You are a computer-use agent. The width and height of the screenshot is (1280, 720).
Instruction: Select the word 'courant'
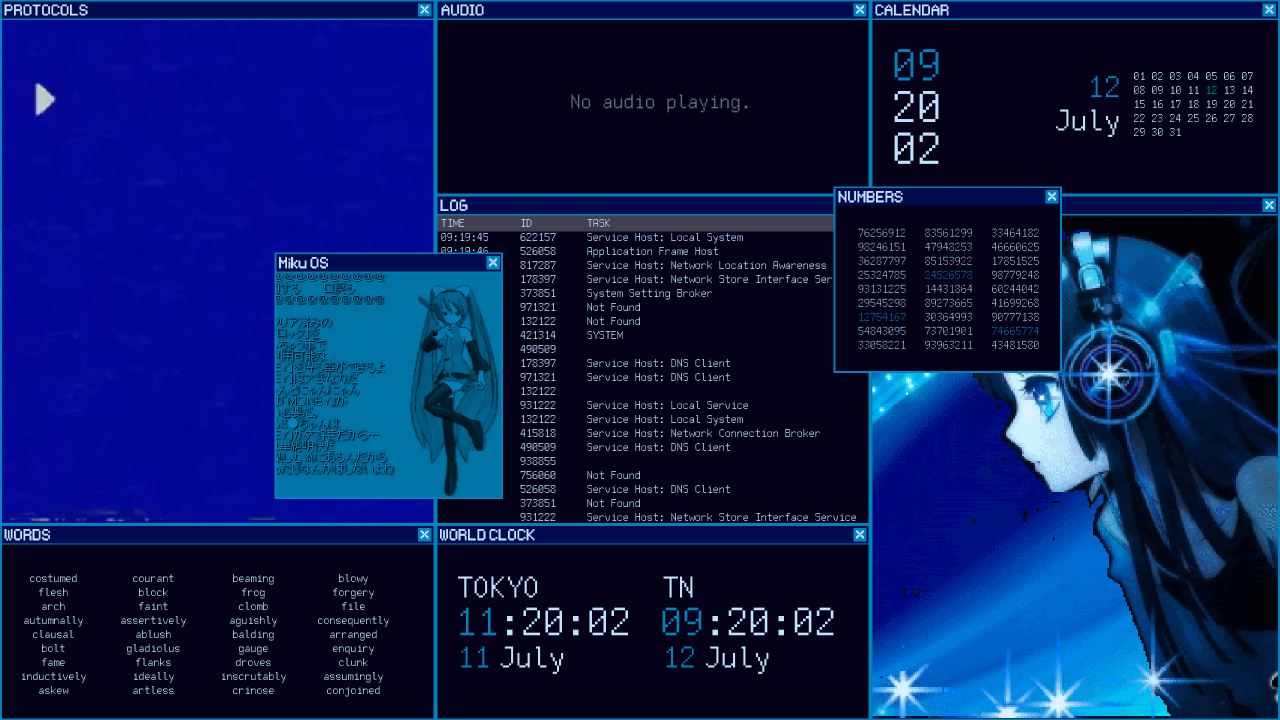pyautogui.click(x=153, y=579)
